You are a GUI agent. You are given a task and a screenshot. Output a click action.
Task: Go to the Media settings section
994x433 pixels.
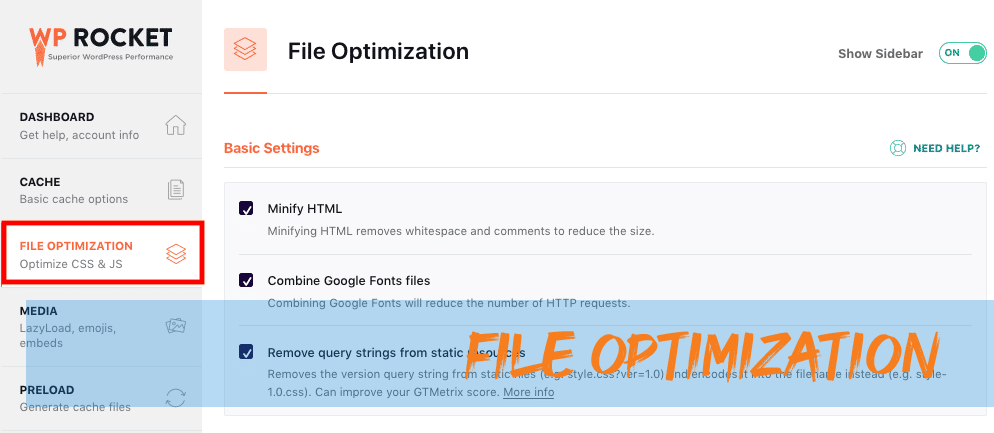tap(101, 326)
